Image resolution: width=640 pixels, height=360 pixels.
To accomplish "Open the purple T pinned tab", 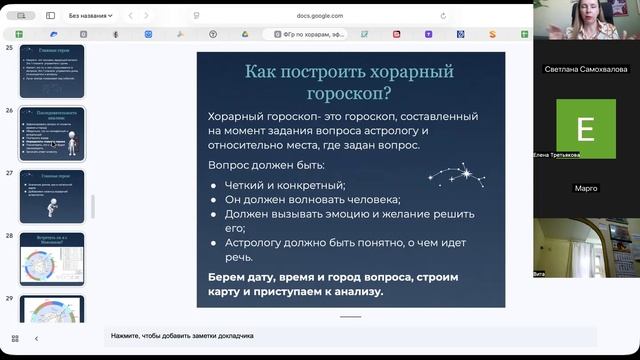I will point(428,34).
